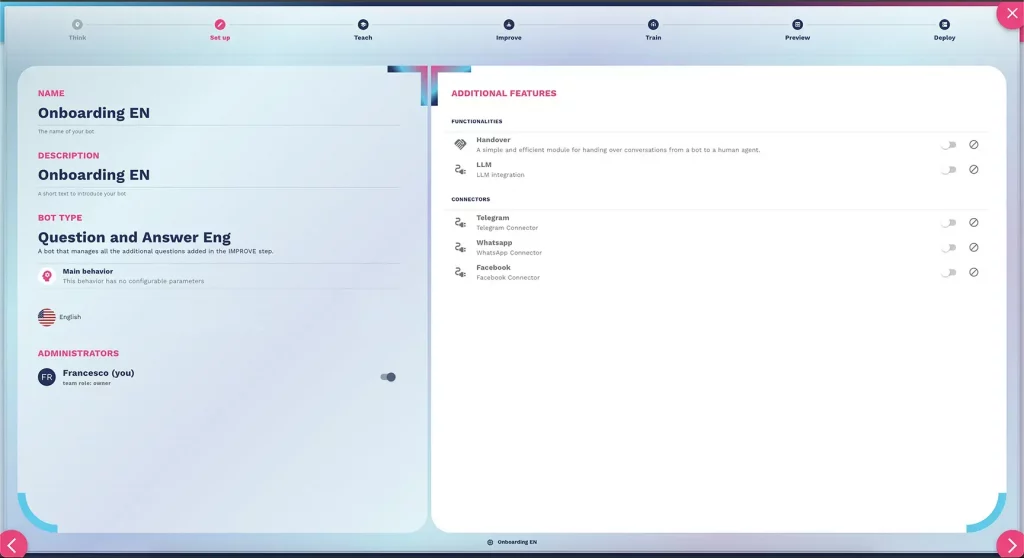This screenshot has height=558, width=1024.
Task: Click the disabled icon next to Whatsapp
Action: pyautogui.click(x=974, y=247)
